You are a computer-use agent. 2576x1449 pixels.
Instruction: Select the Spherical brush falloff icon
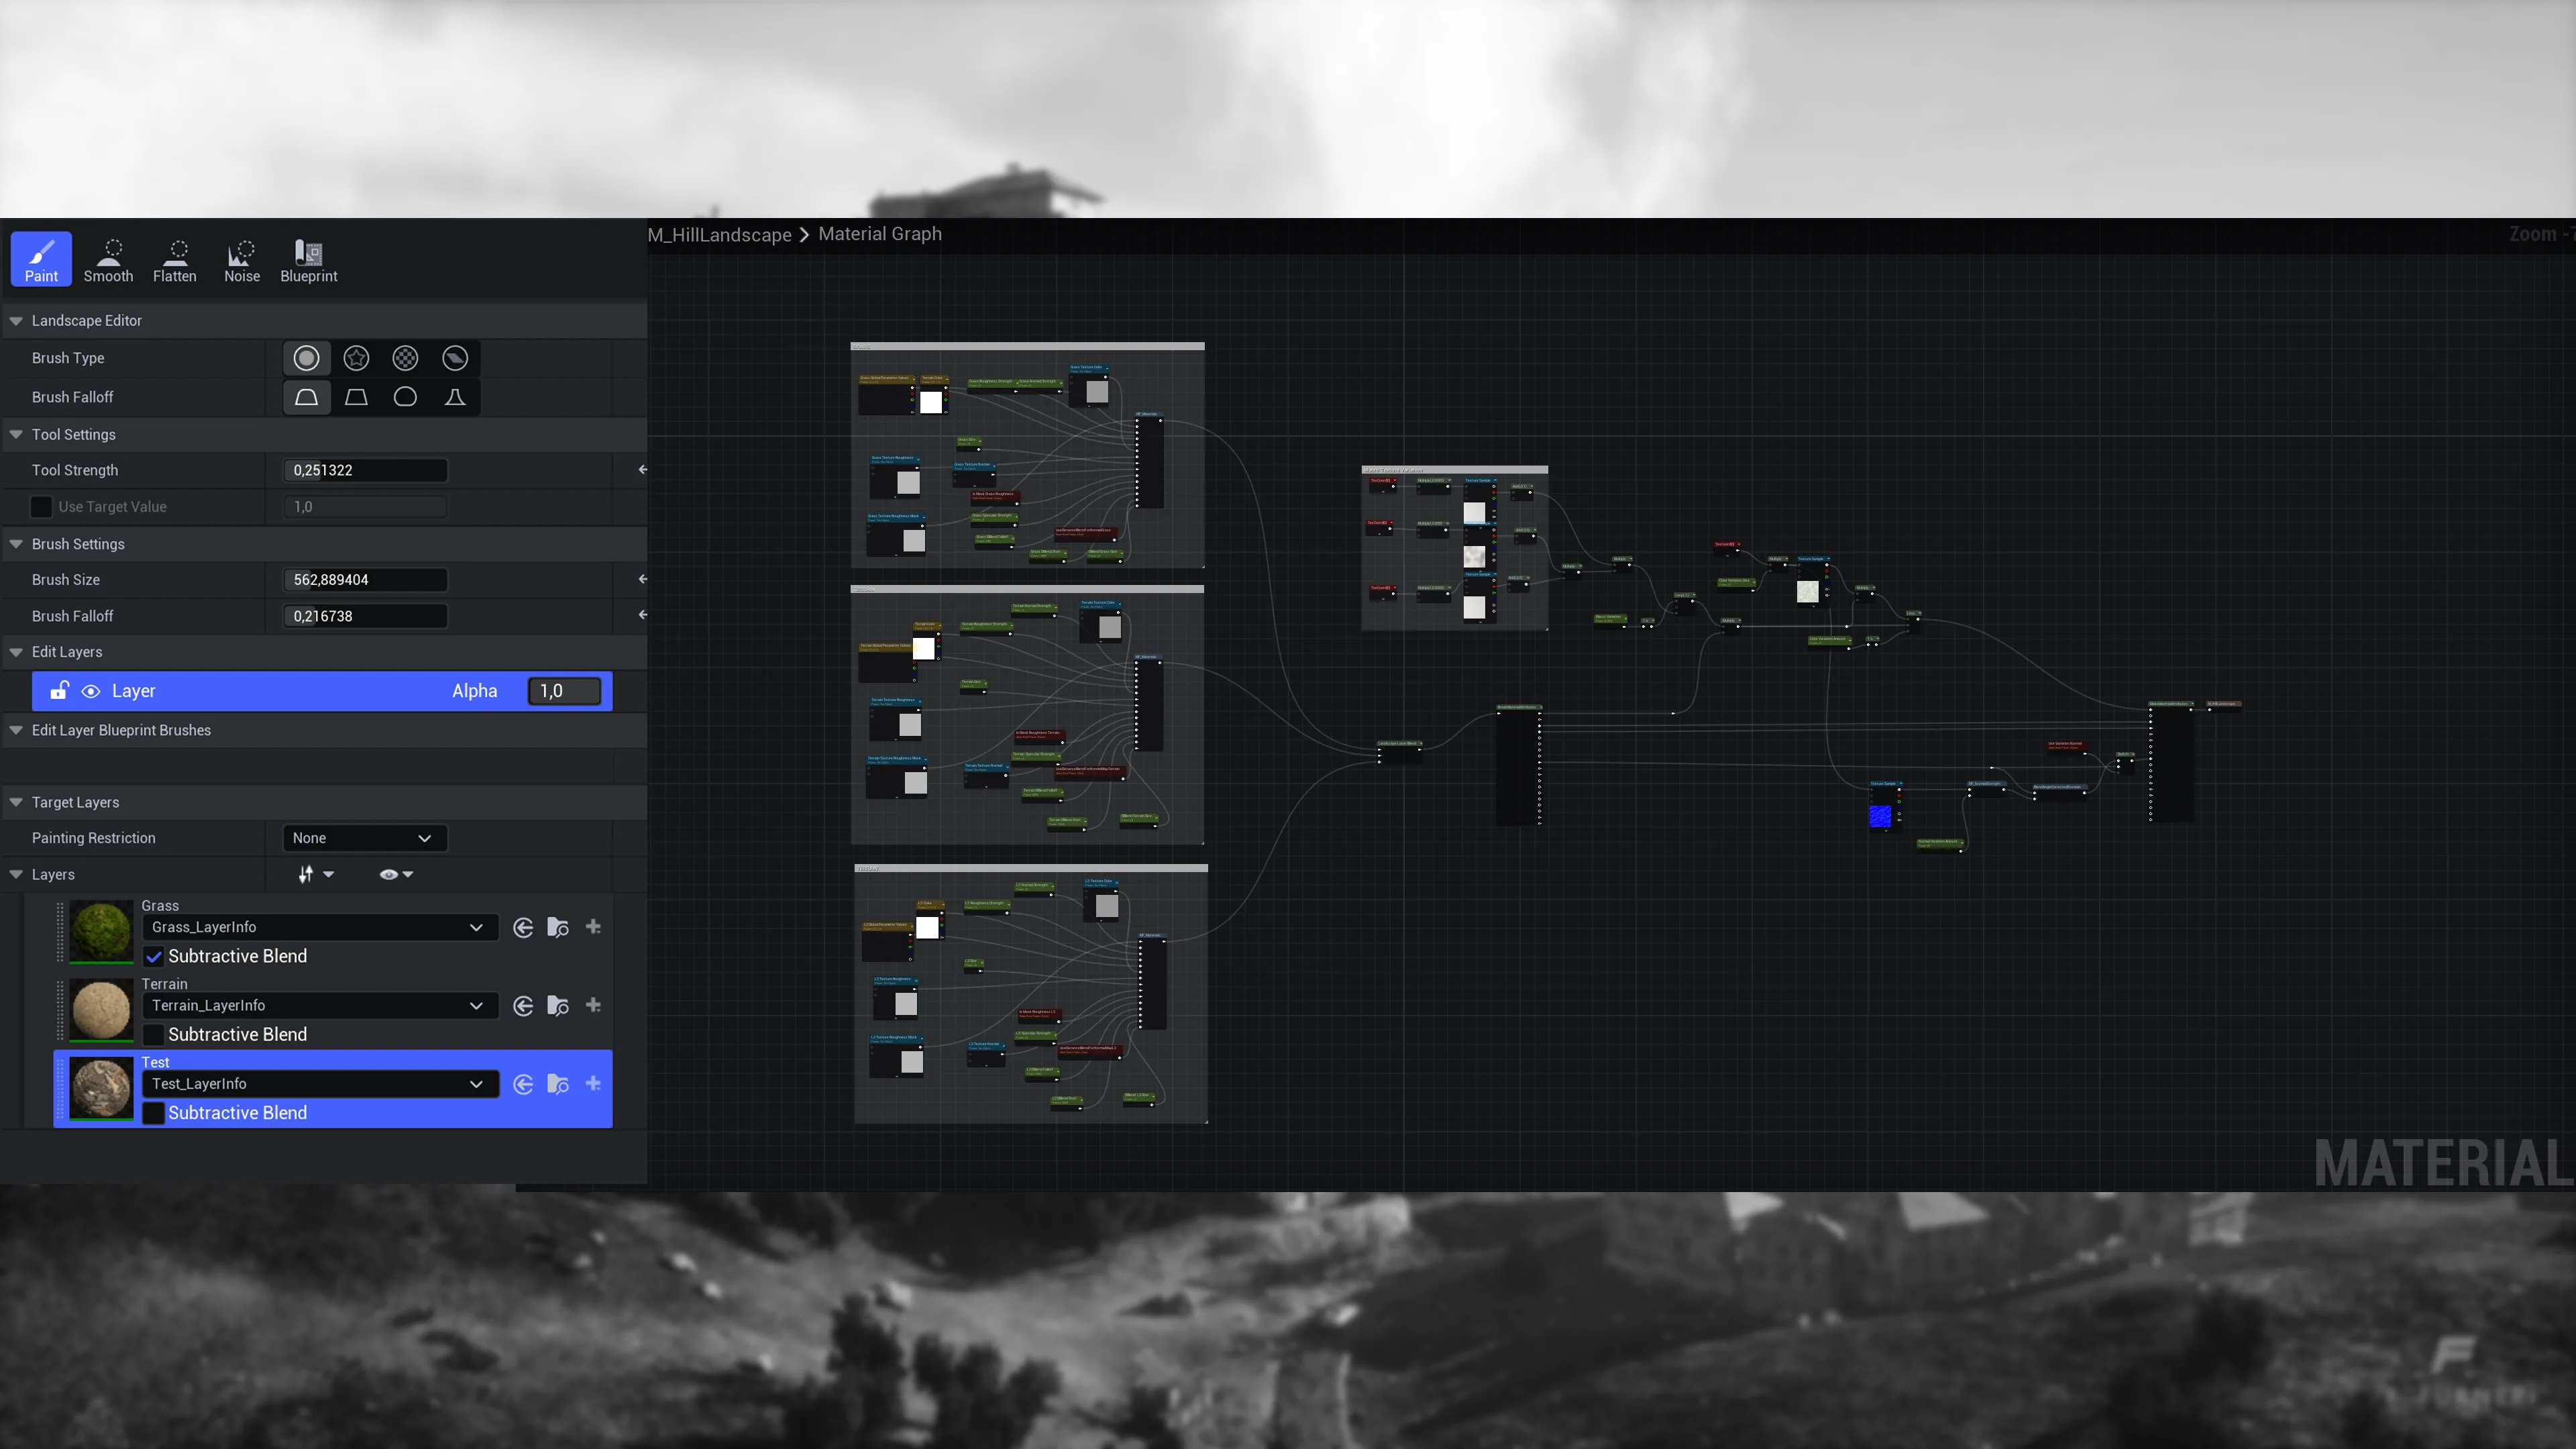coord(405,397)
